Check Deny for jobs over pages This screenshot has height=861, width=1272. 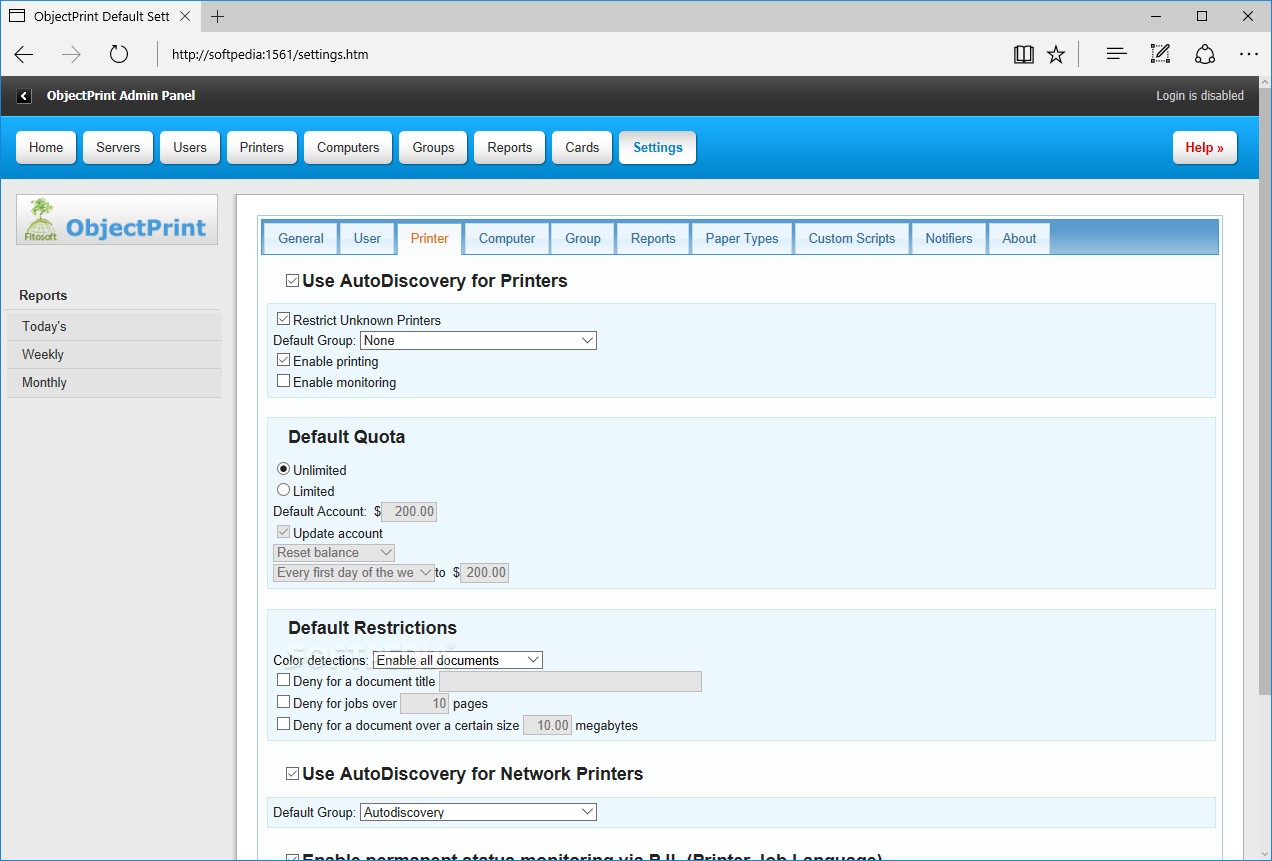click(284, 702)
